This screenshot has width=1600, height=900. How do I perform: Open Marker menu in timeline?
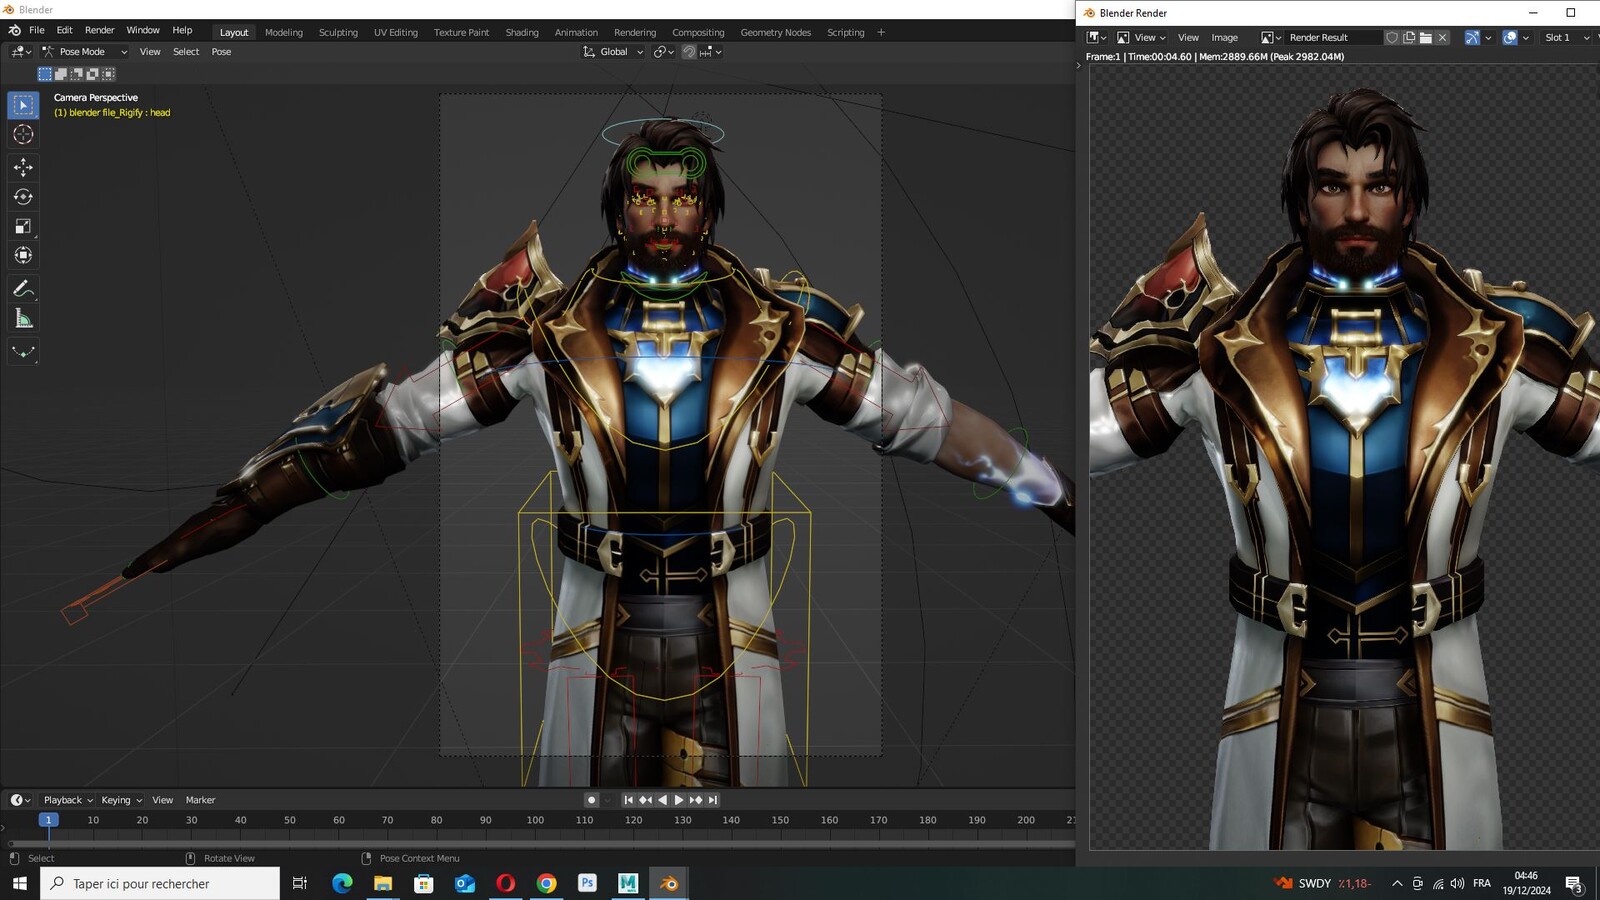pos(200,800)
